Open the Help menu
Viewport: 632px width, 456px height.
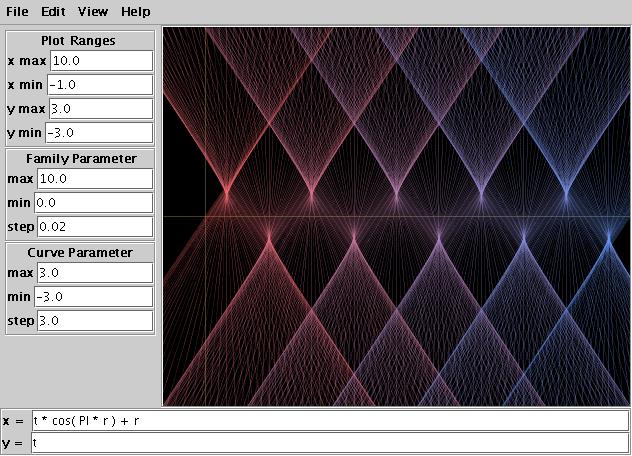pyautogui.click(x=135, y=12)
